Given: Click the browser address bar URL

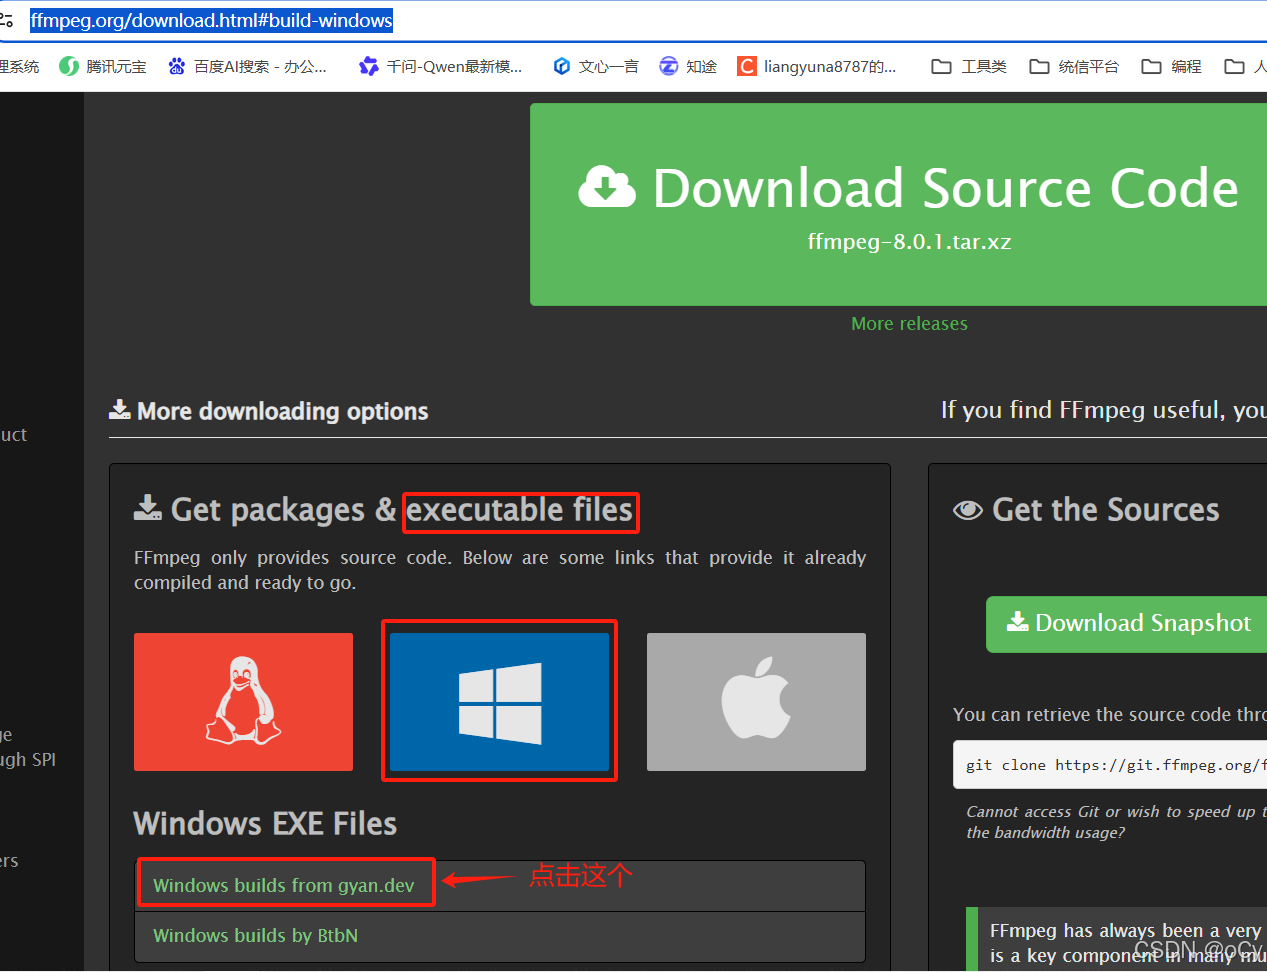Looking at the screenshot, I should [211, 20].
